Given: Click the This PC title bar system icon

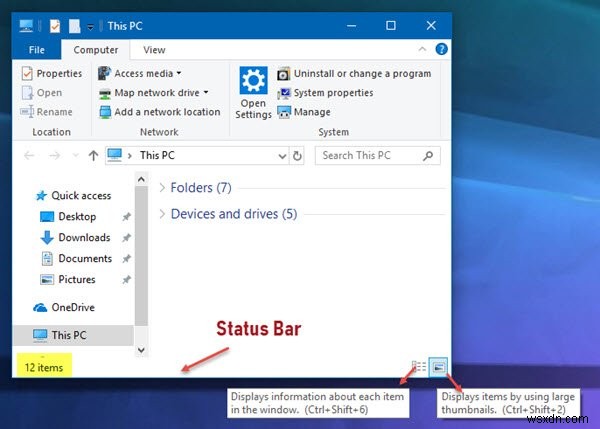Looking at the screenshot, I should [26, 26].
